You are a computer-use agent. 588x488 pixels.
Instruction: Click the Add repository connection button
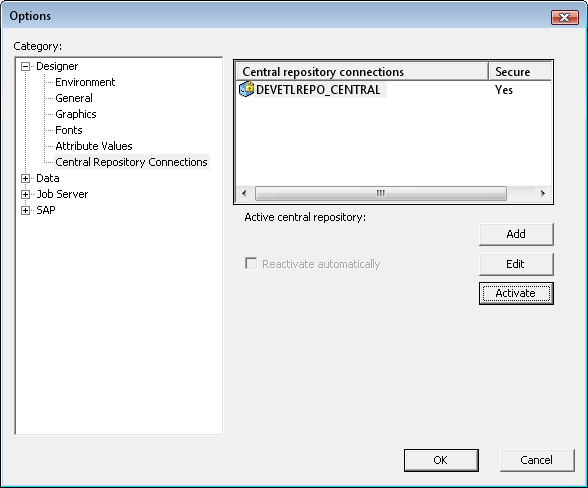coord(516,234)
